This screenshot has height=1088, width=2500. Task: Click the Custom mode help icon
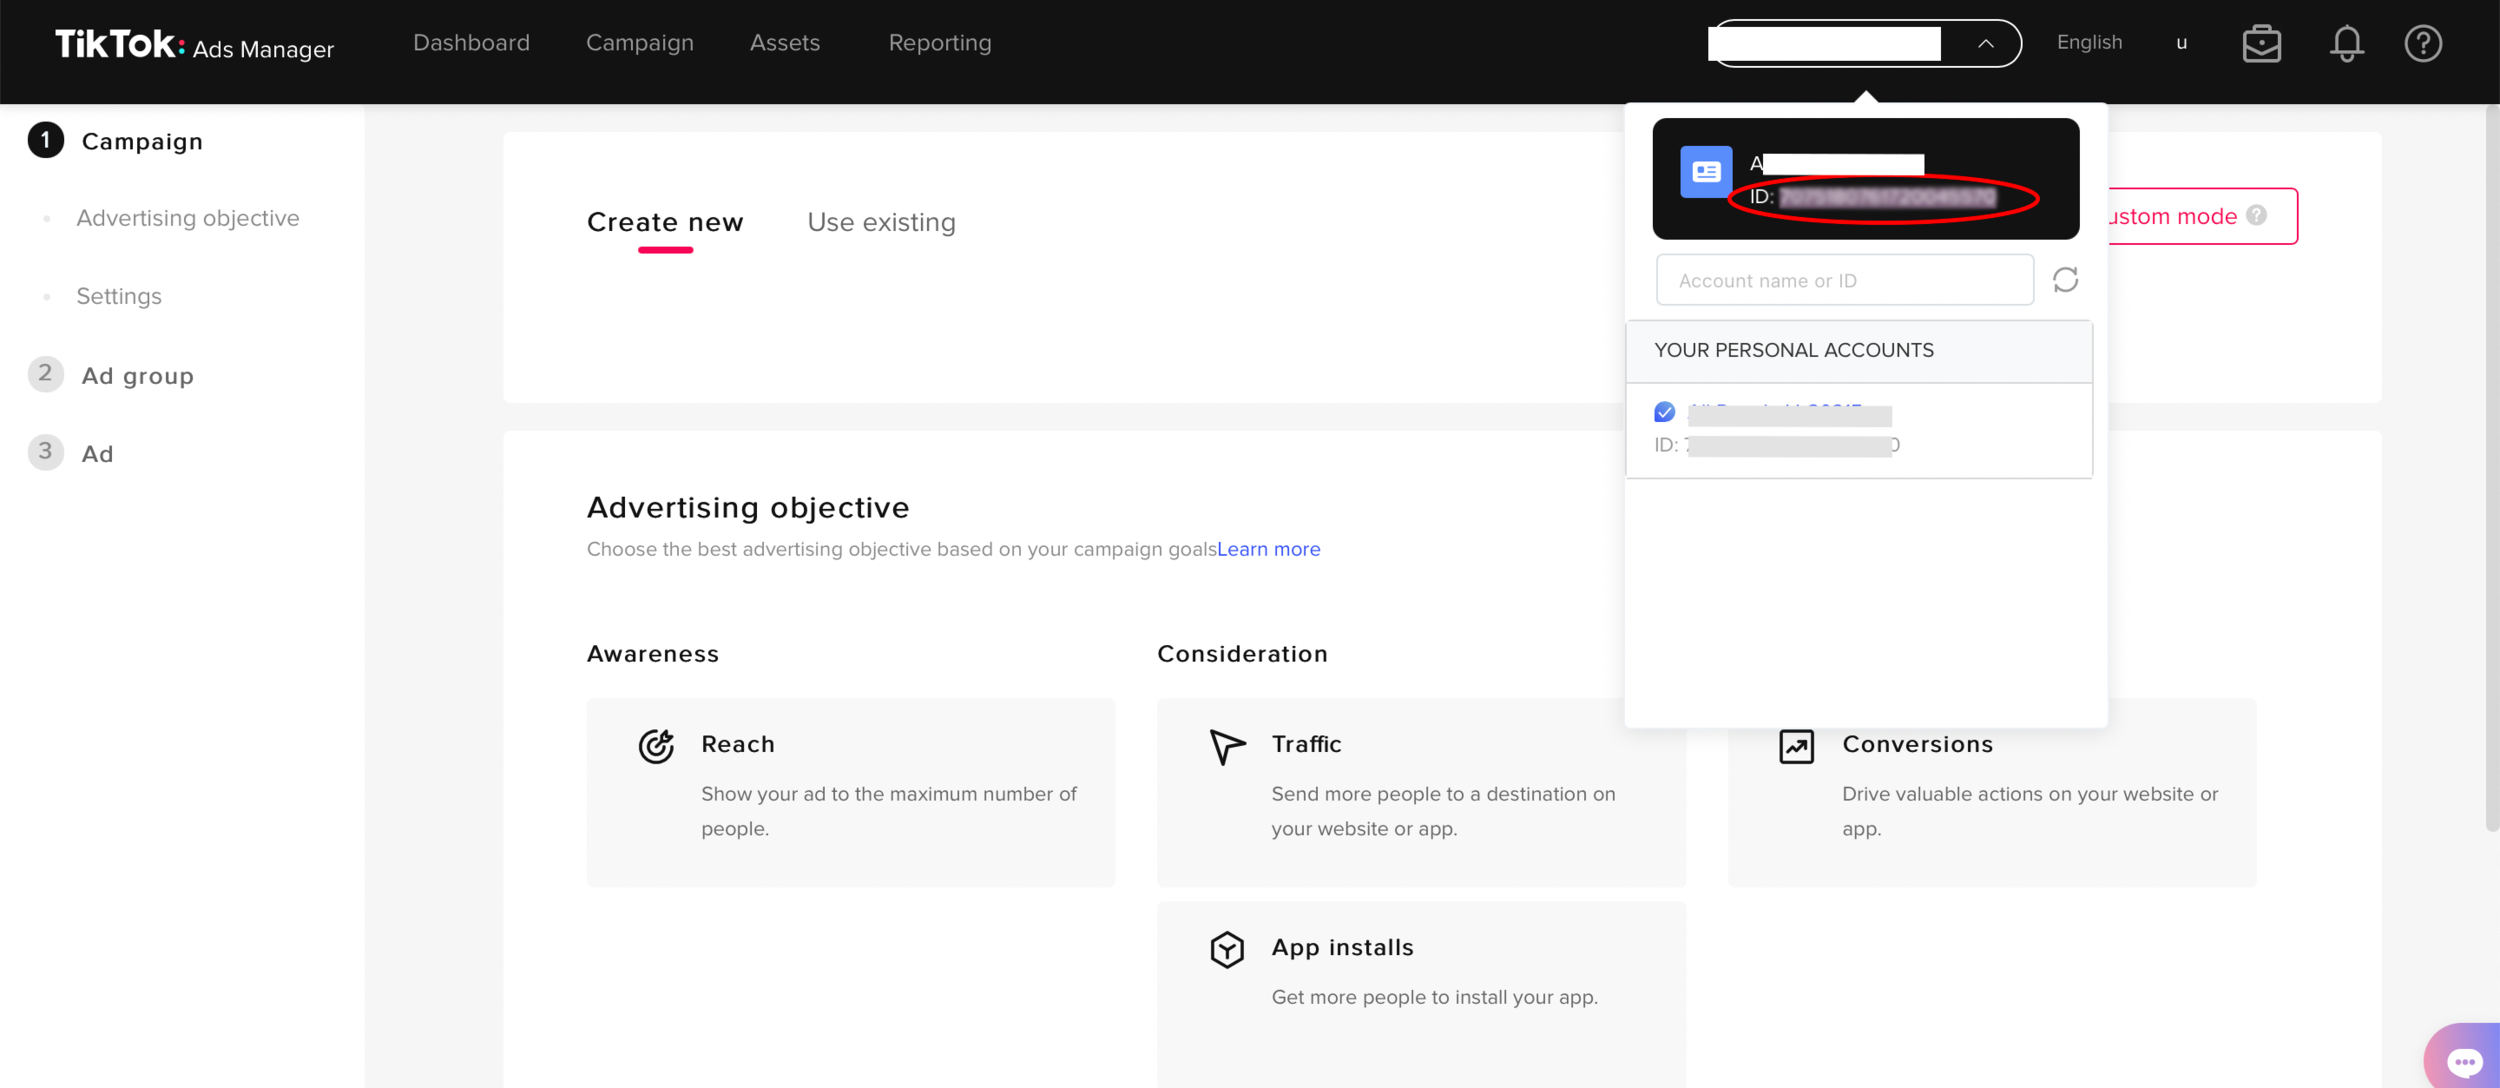2256,215
